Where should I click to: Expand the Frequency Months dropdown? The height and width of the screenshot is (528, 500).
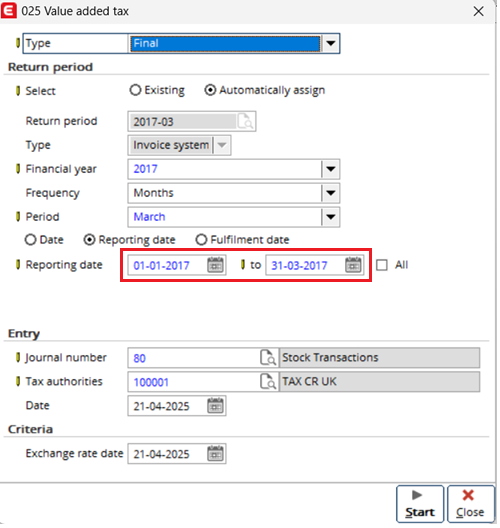point(331,193)
